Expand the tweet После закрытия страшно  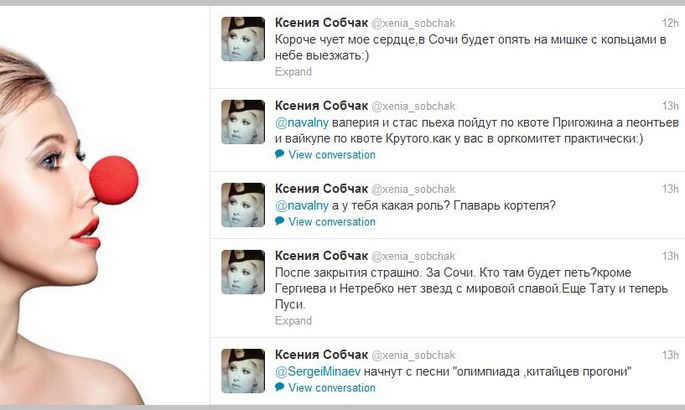coord(293,320)
